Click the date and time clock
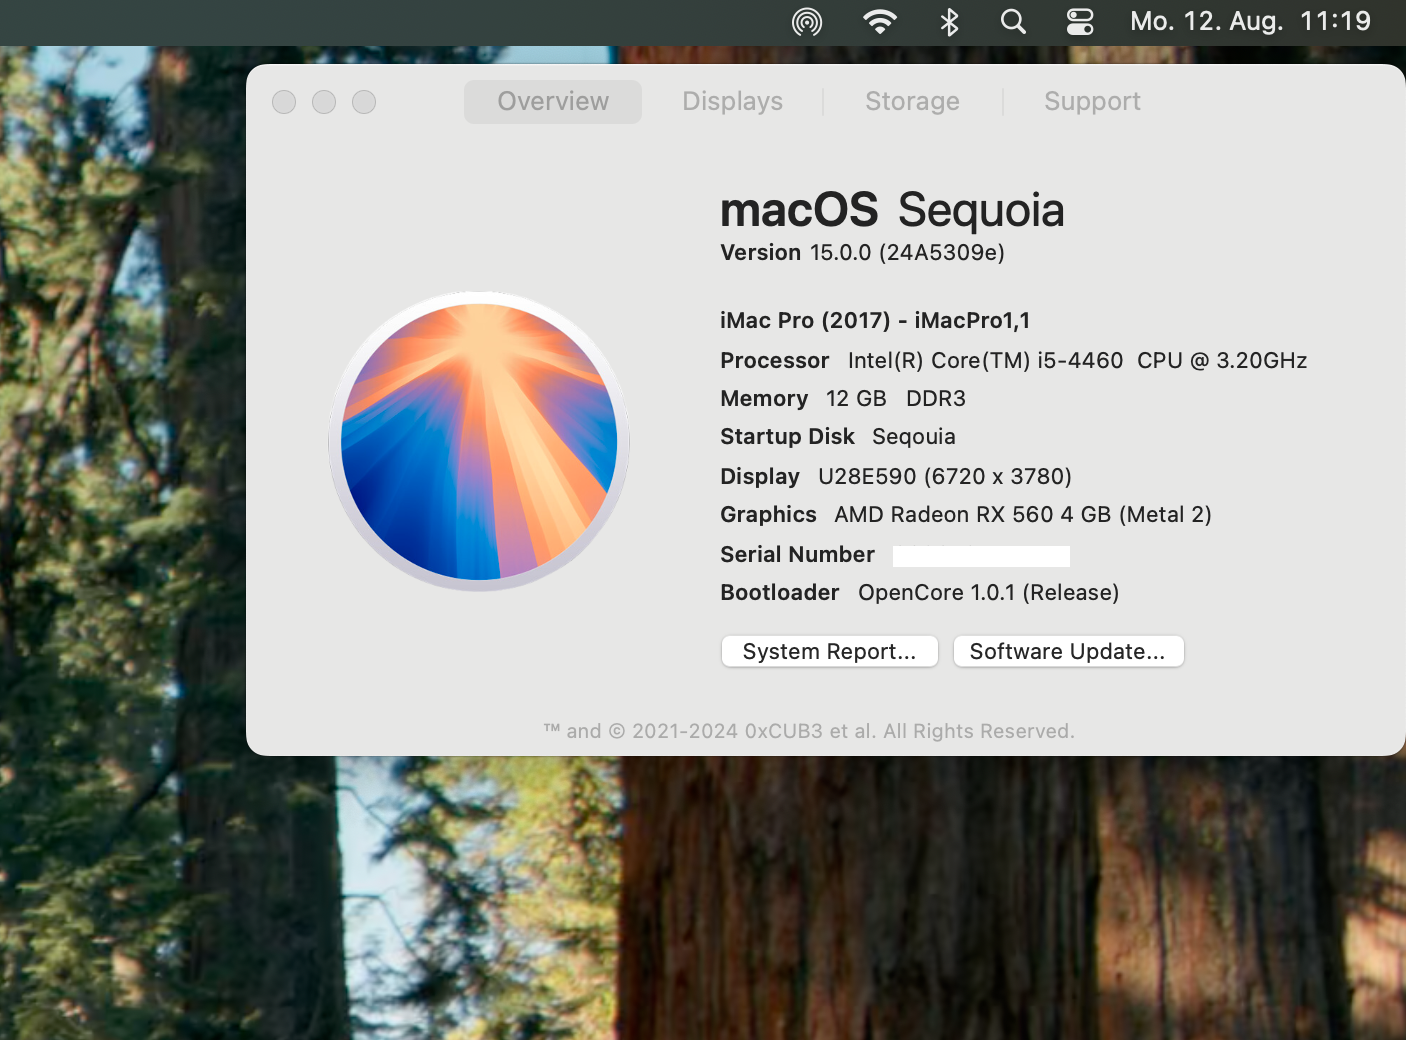The width and height of the screenshot is (1406, 1040). [x=1250, y=22]
